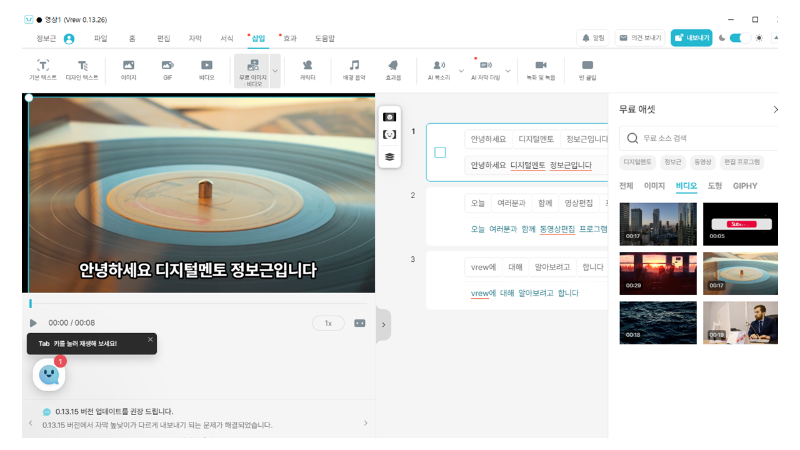Switch to the GIPHY asset tab
The width and height of the screenshot is (800, 450).
[x=745, y=185]
